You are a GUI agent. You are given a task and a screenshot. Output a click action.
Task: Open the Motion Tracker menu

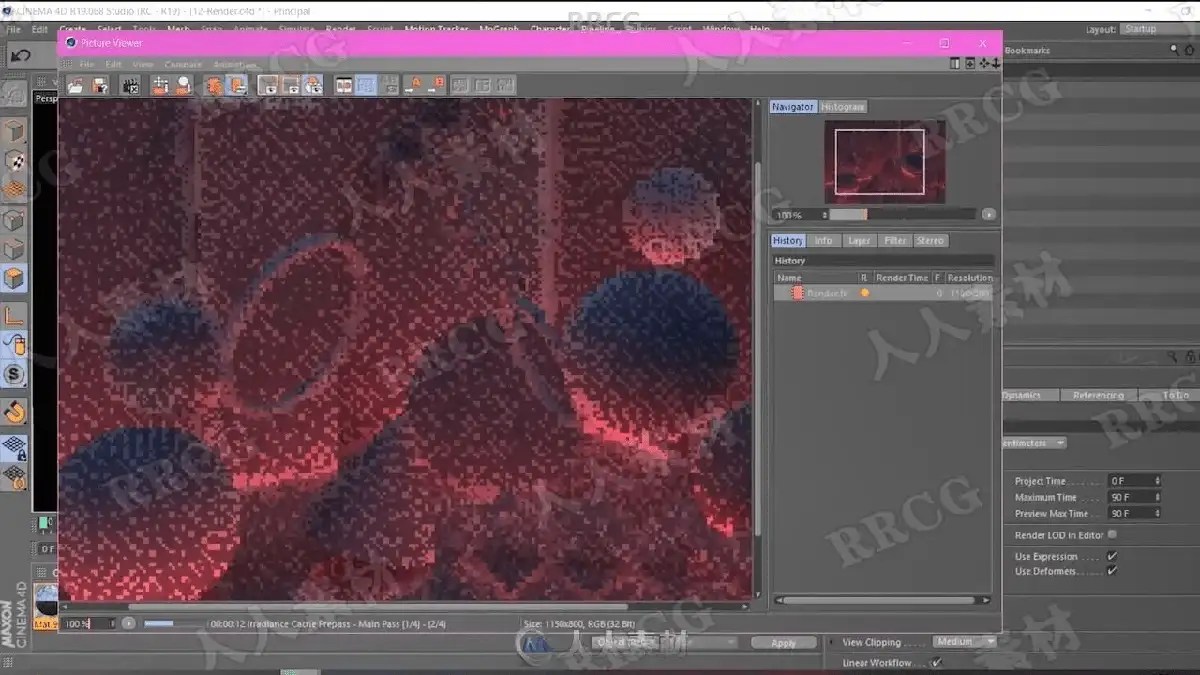(438, 30)
